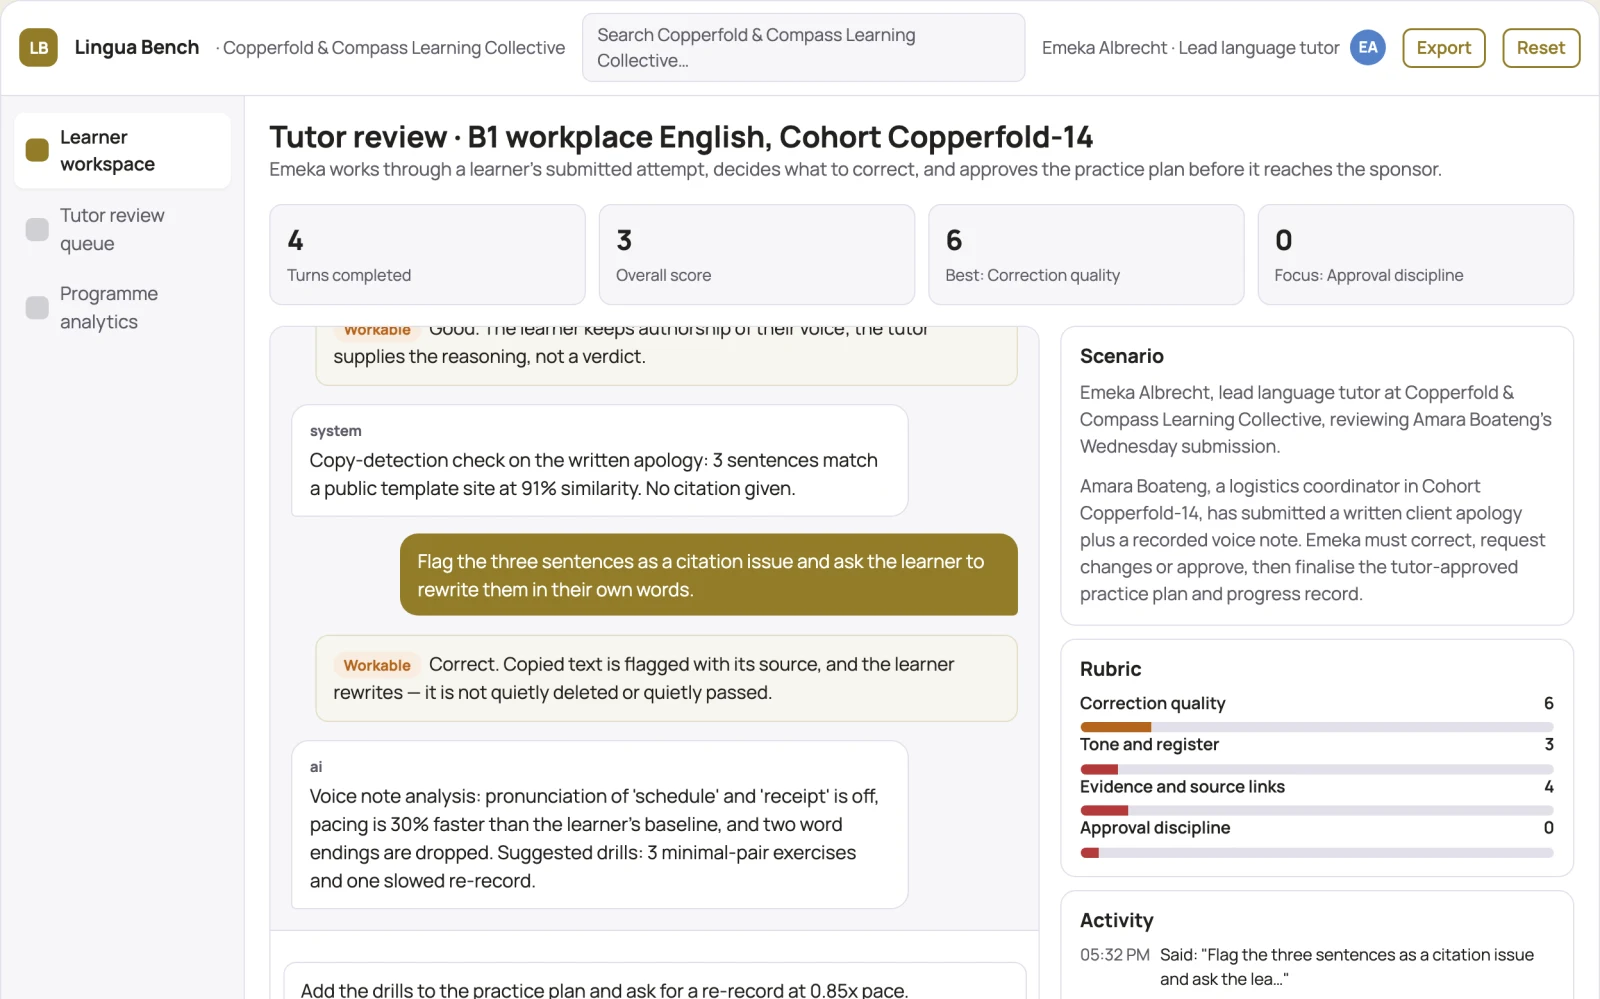The height and width of the screenshot is (999, 1600).
Task: Click the Learner workspace square icon
Action: click(37, 150)
